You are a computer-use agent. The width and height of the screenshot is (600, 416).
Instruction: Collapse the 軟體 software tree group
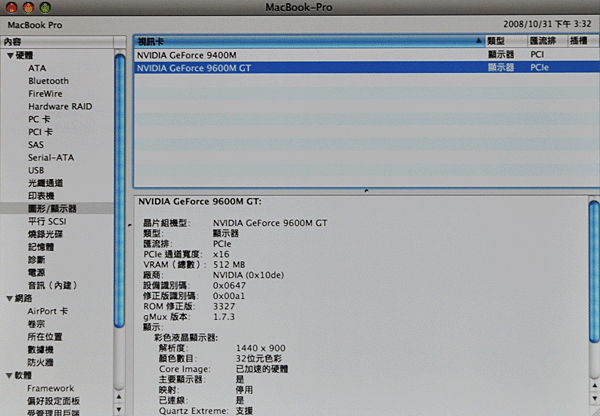(x=10, y=375)
